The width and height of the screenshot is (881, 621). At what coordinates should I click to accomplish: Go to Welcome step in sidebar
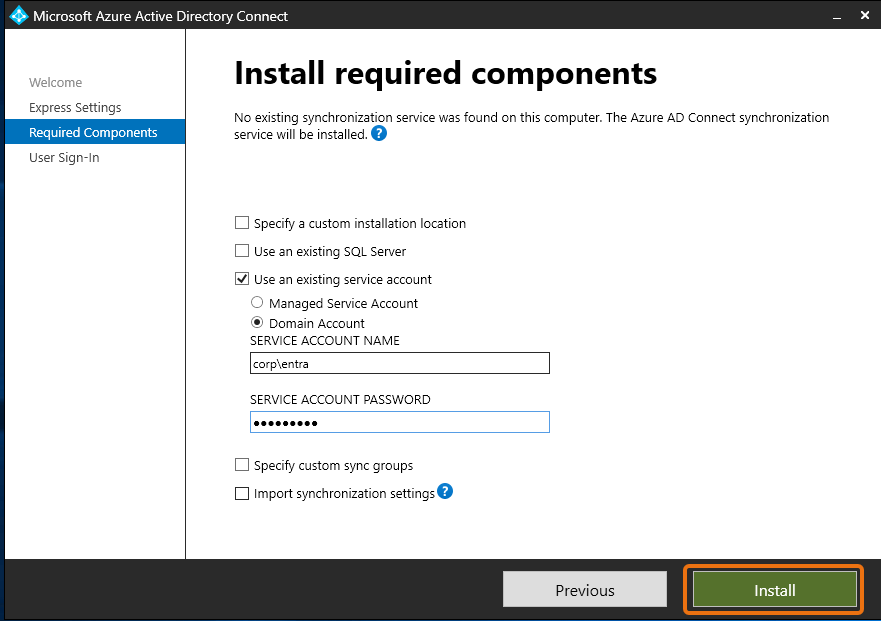(x=56, y=83)
